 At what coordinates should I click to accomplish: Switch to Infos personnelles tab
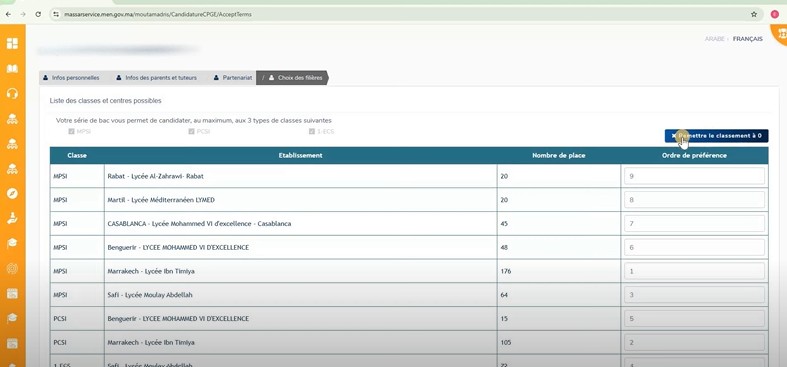[71, 78]
